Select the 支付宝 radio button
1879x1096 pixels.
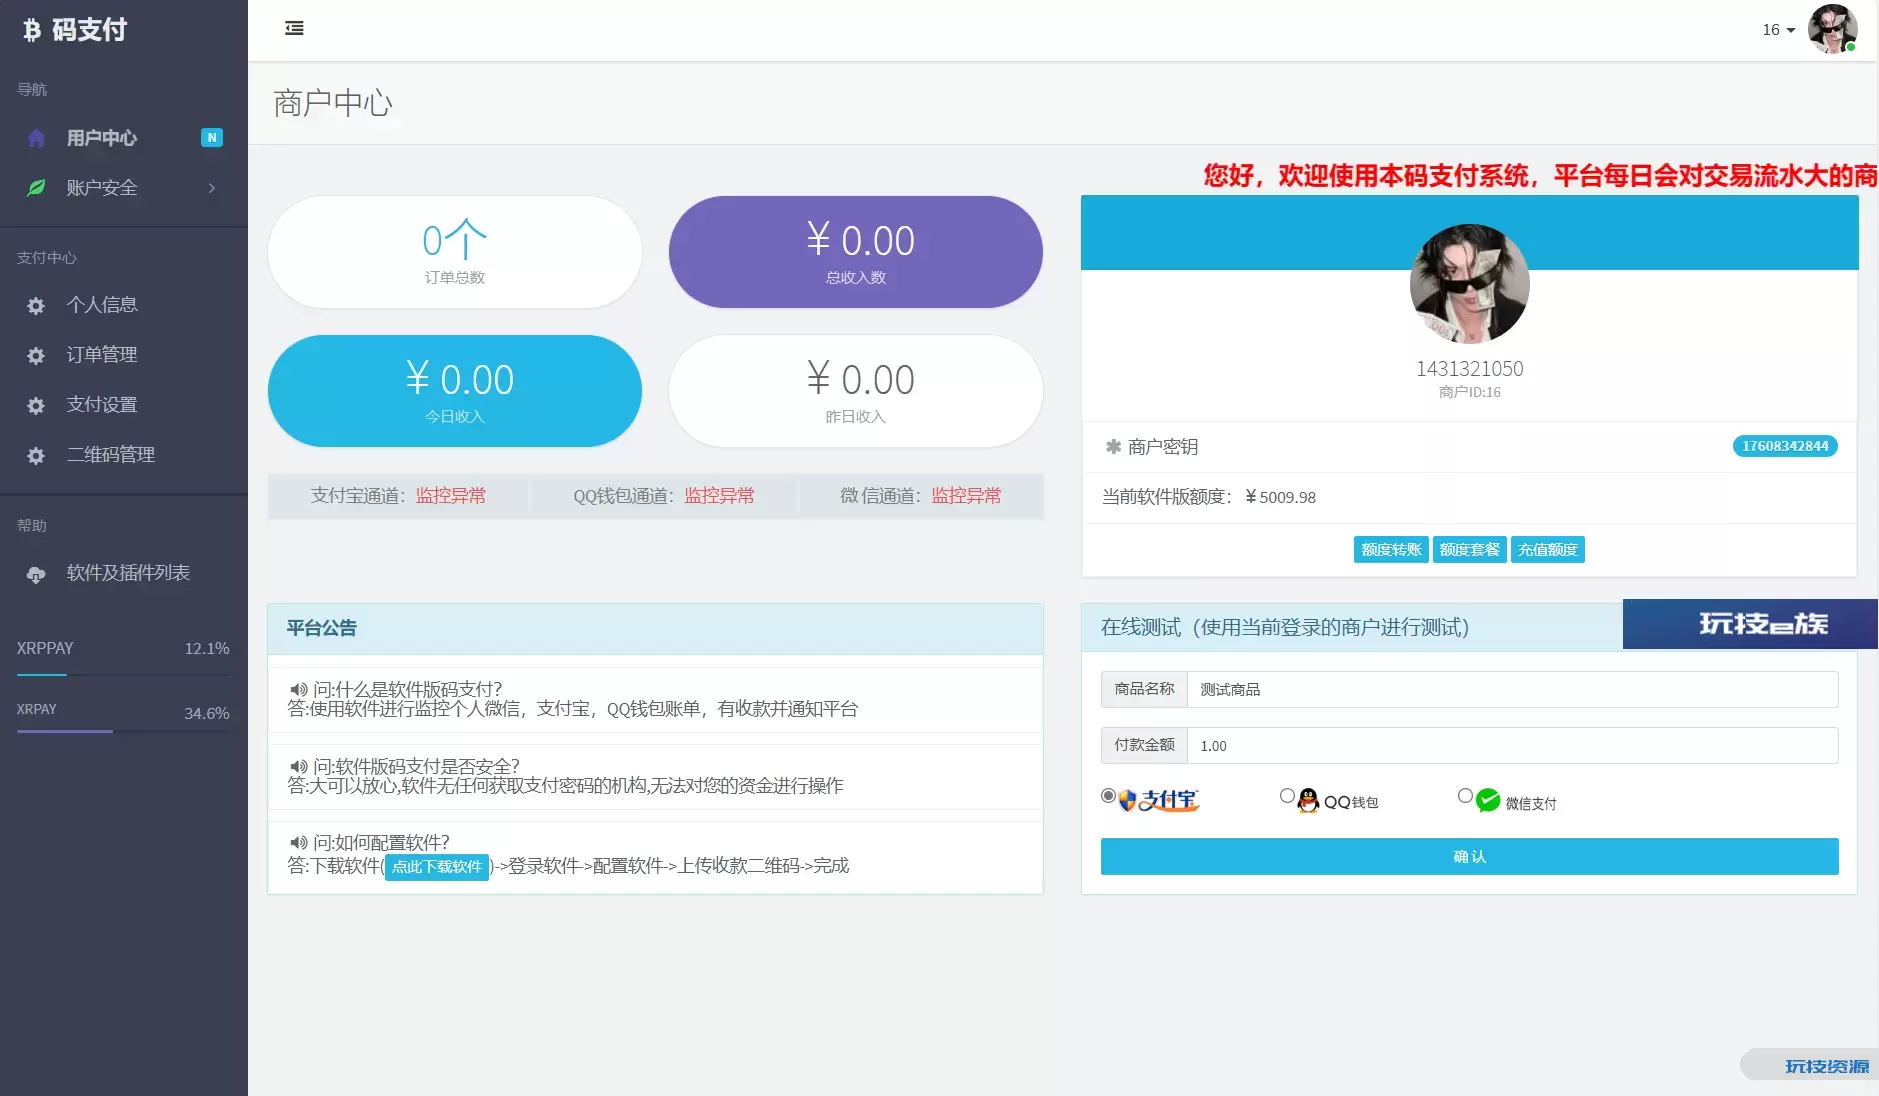1108,796
